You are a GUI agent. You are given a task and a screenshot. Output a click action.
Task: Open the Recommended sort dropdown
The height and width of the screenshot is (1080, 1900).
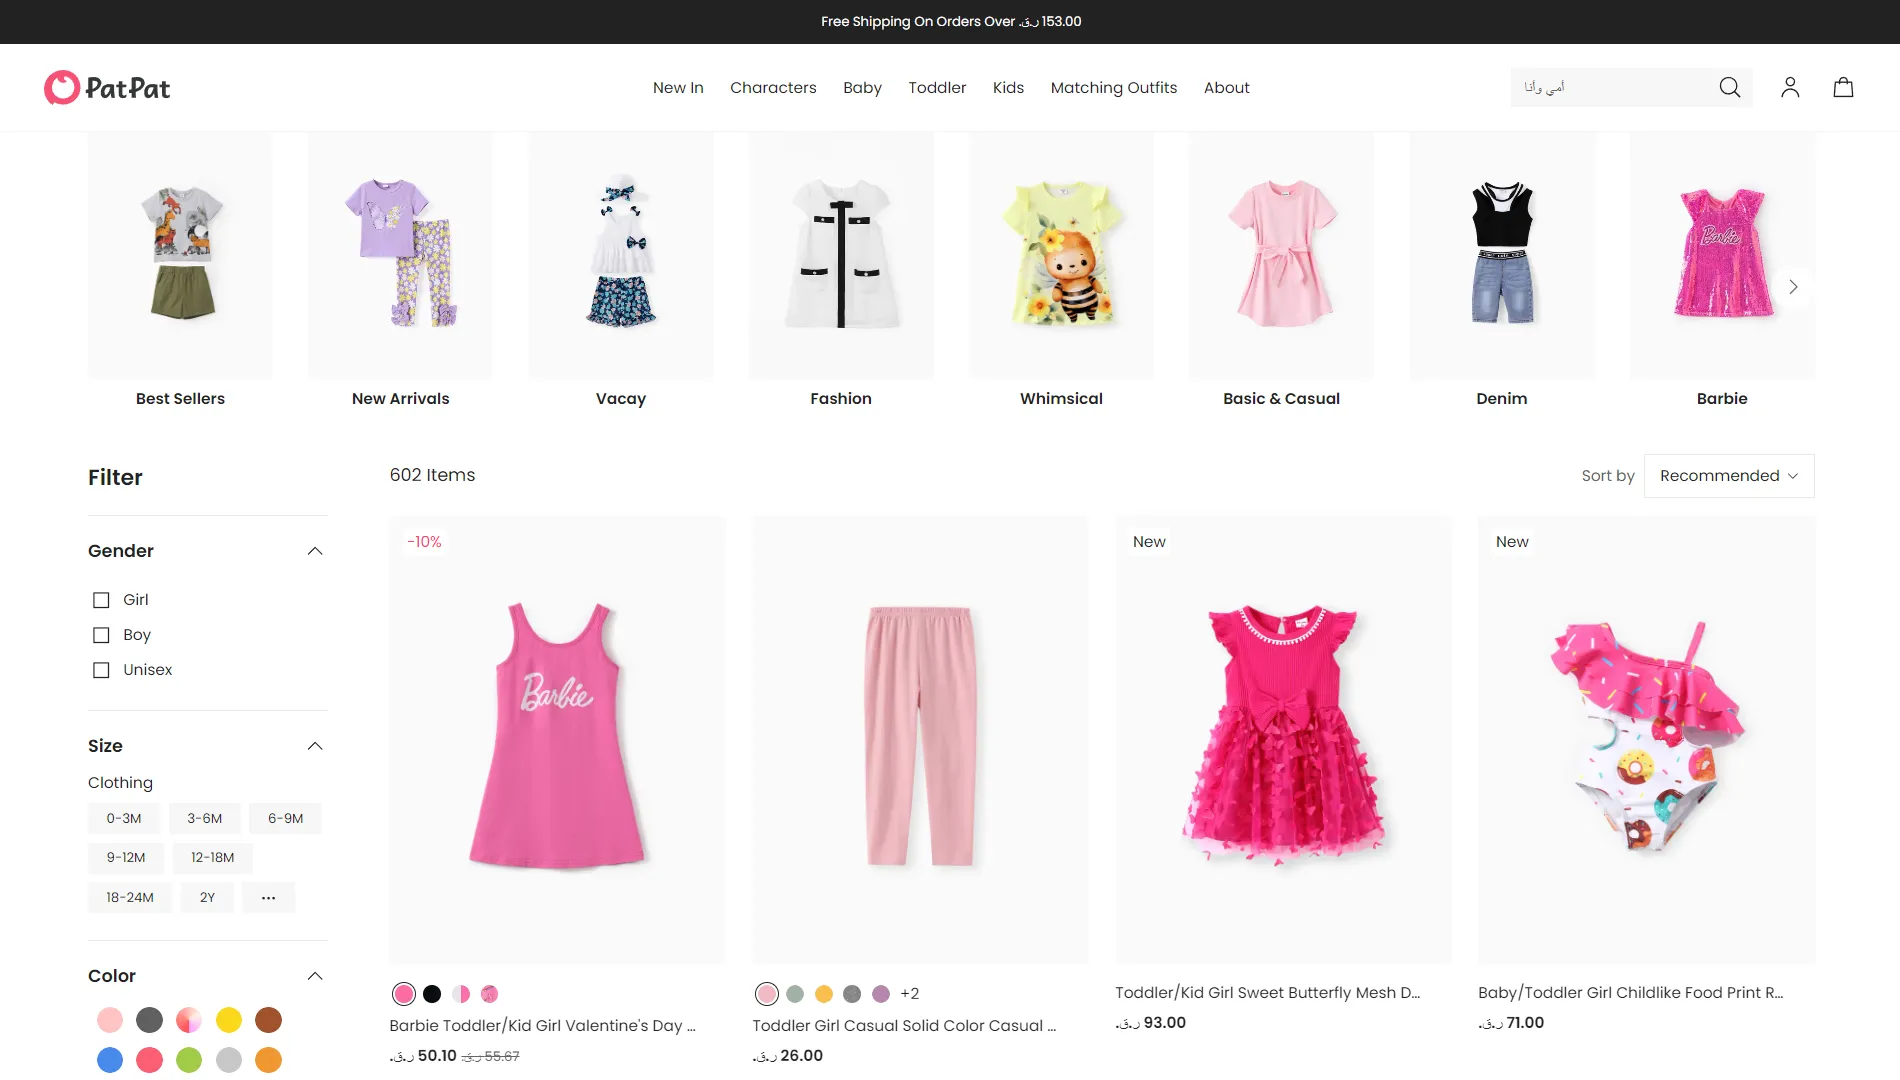(1729, 476)
